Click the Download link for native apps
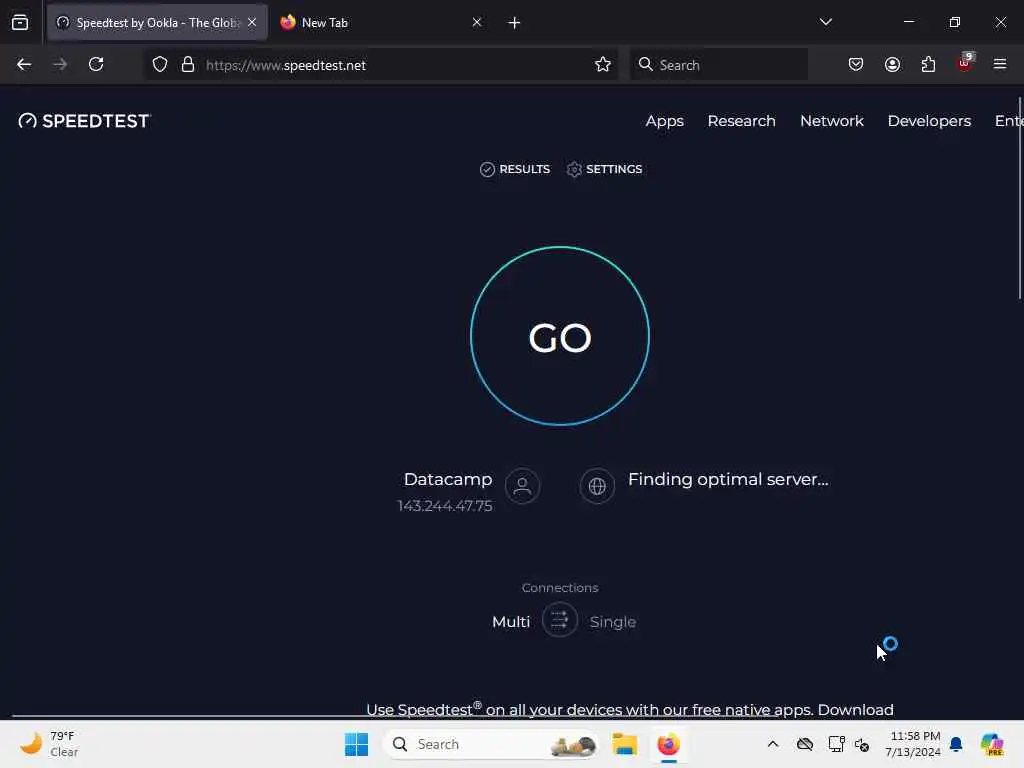The image size is (1024, 768). point(855,709)
